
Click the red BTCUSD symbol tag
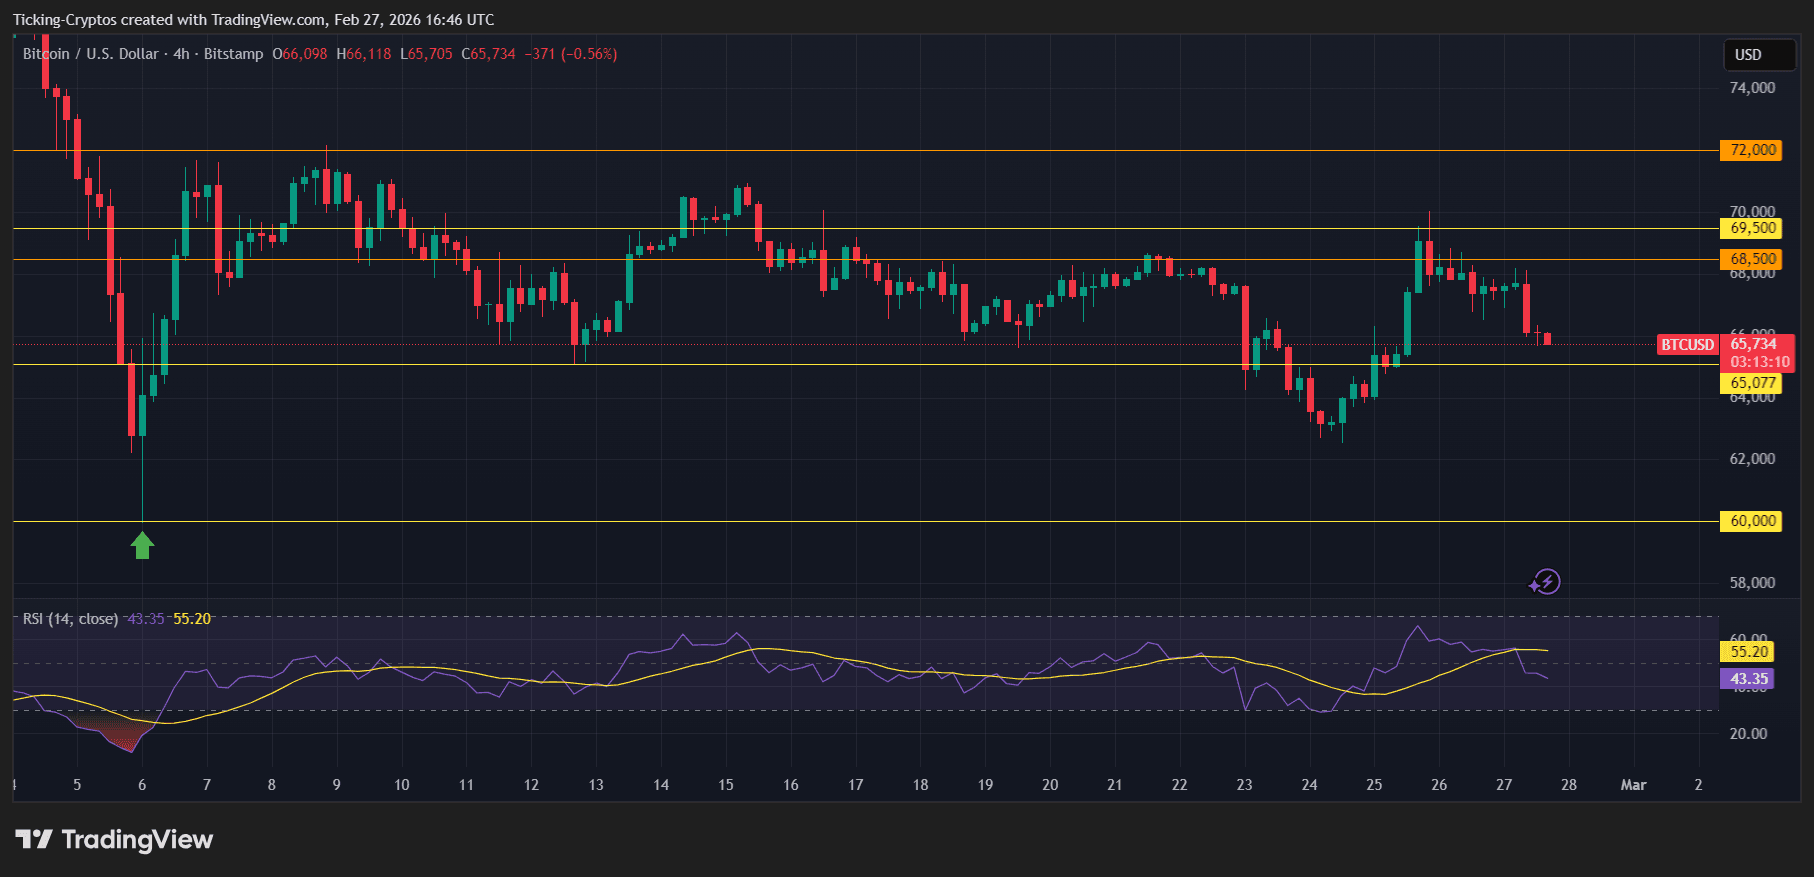pos(1687,345)
